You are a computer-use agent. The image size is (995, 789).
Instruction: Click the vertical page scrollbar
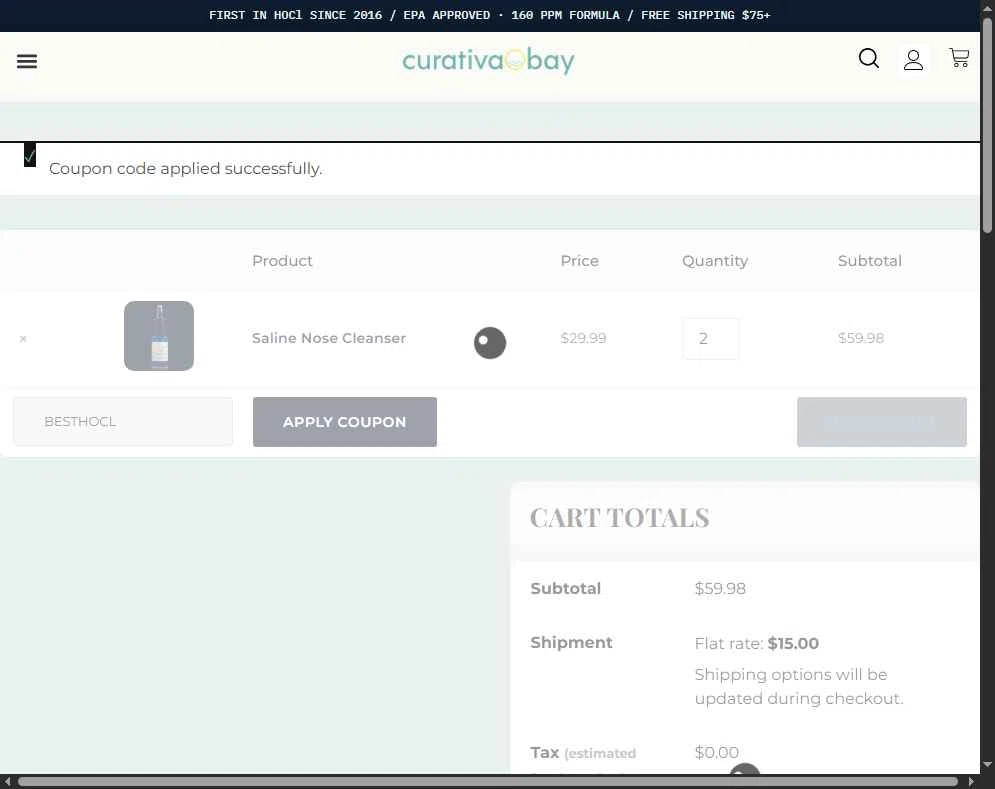tap(987, 127)
